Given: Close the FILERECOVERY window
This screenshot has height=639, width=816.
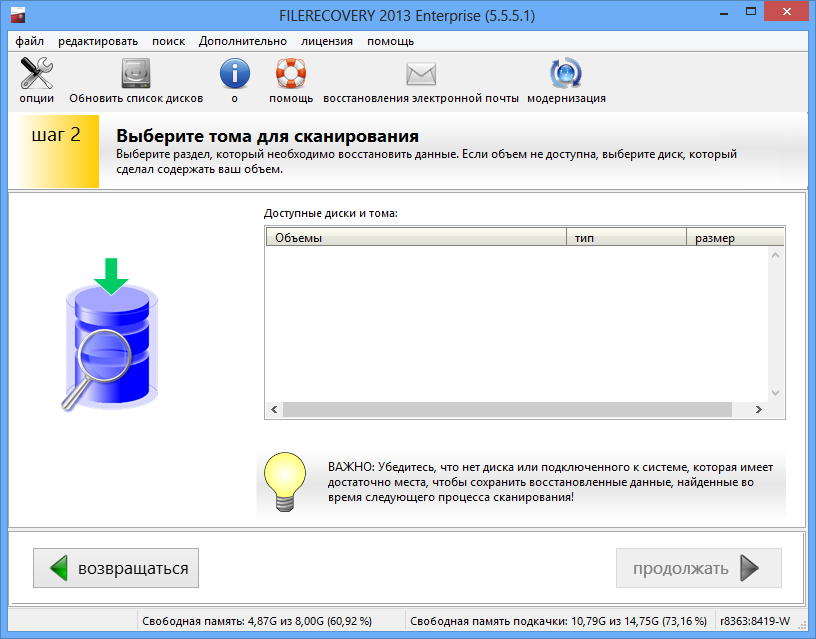Looking at the screenshot, I should click(x=786, y=12).
